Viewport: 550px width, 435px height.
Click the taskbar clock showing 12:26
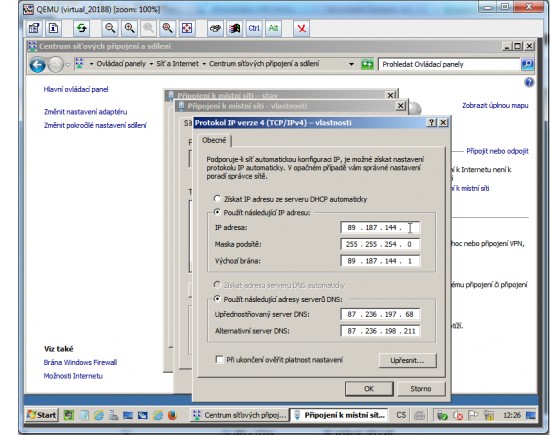pyautogui.click(x=512, y=415)
